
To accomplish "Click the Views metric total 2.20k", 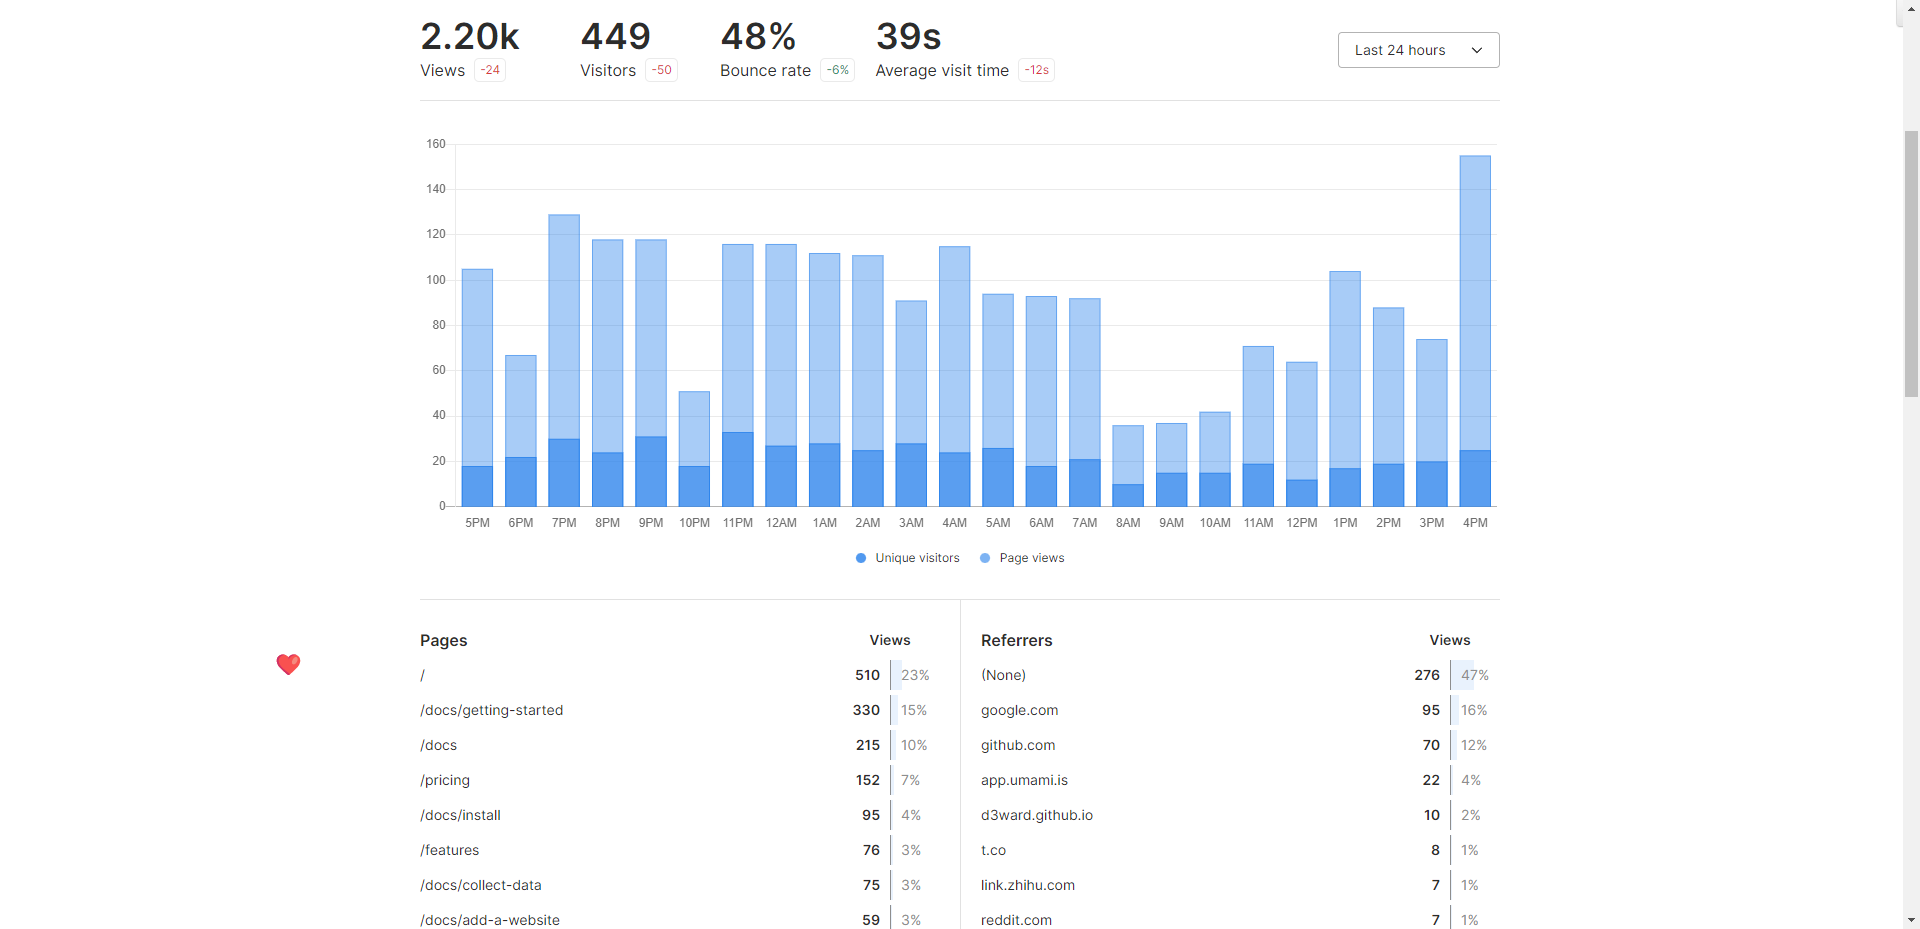I will (x=469, y=37).
